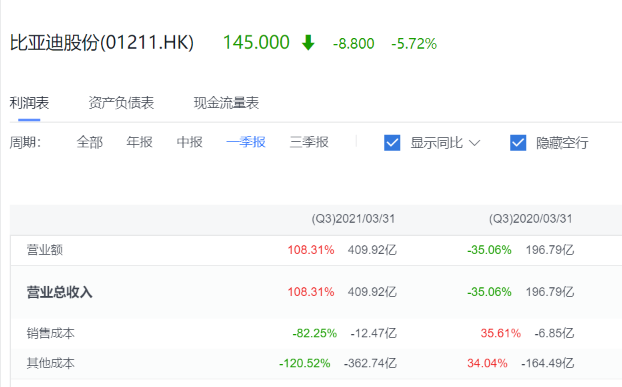Select the 年报 period filter
This screenshot has width=622, height=387.
click(x=140, y=142)
